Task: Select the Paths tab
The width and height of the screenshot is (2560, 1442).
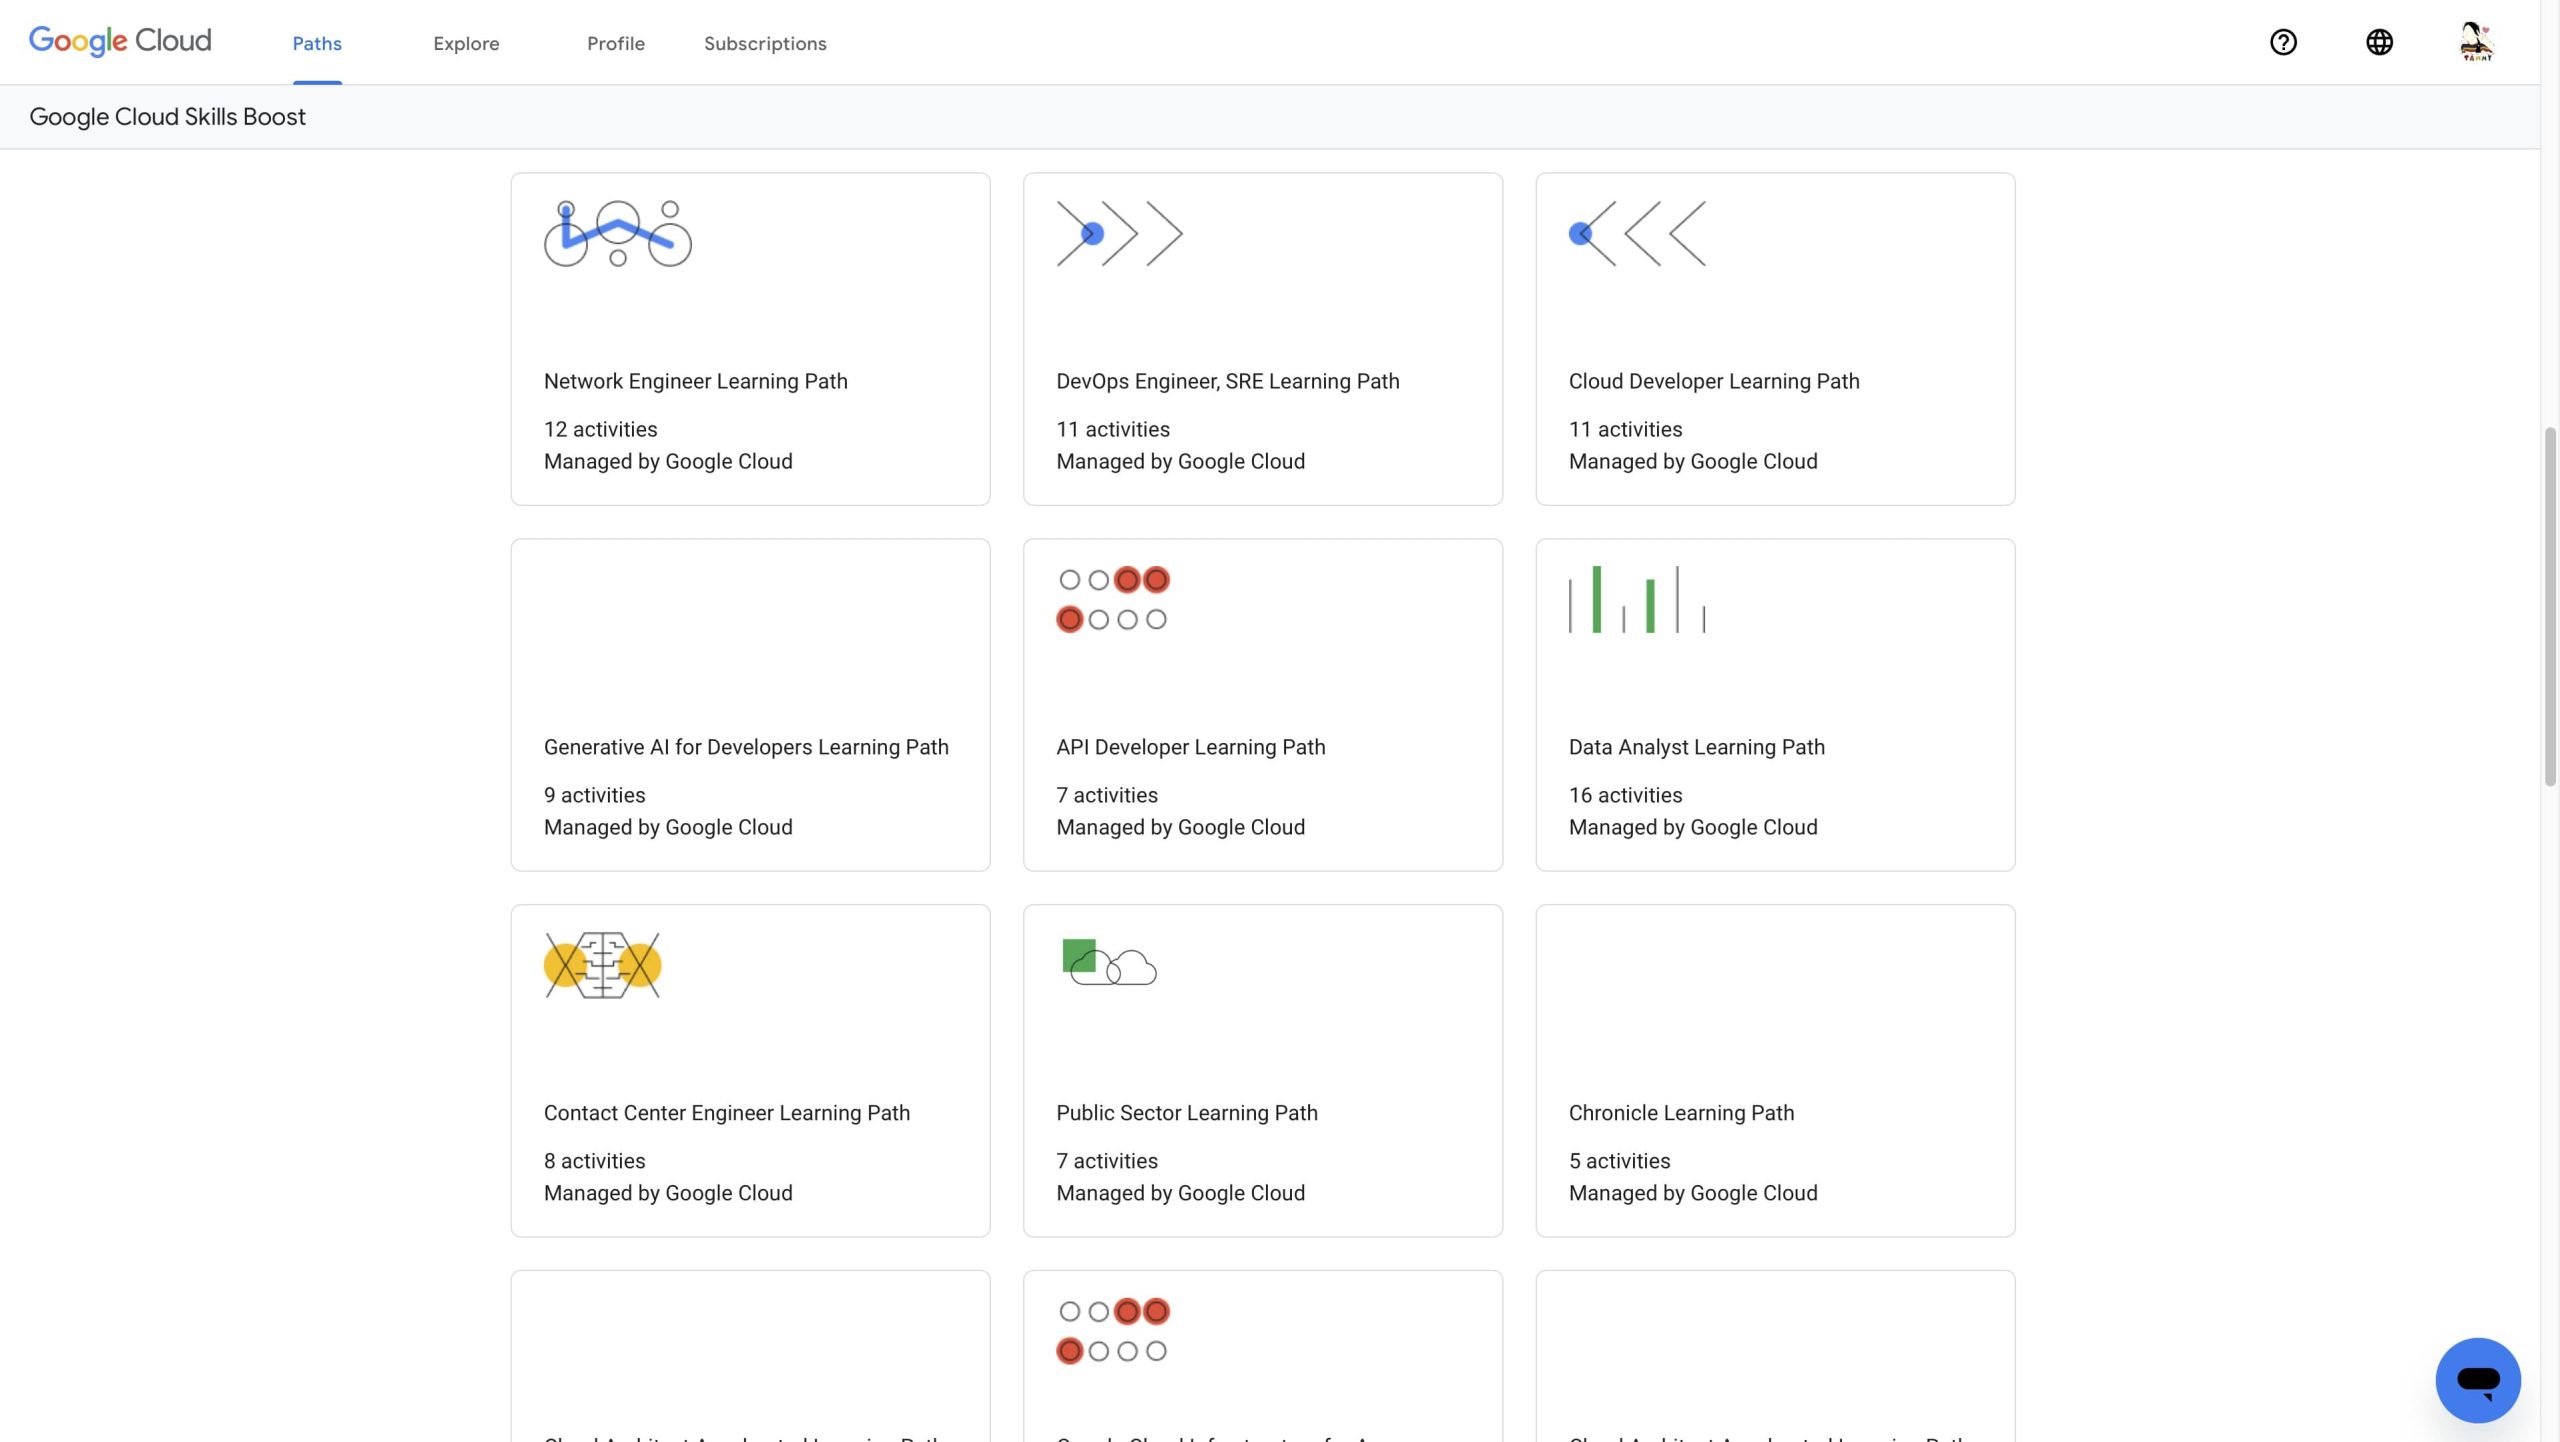Action: pos(317,43)
